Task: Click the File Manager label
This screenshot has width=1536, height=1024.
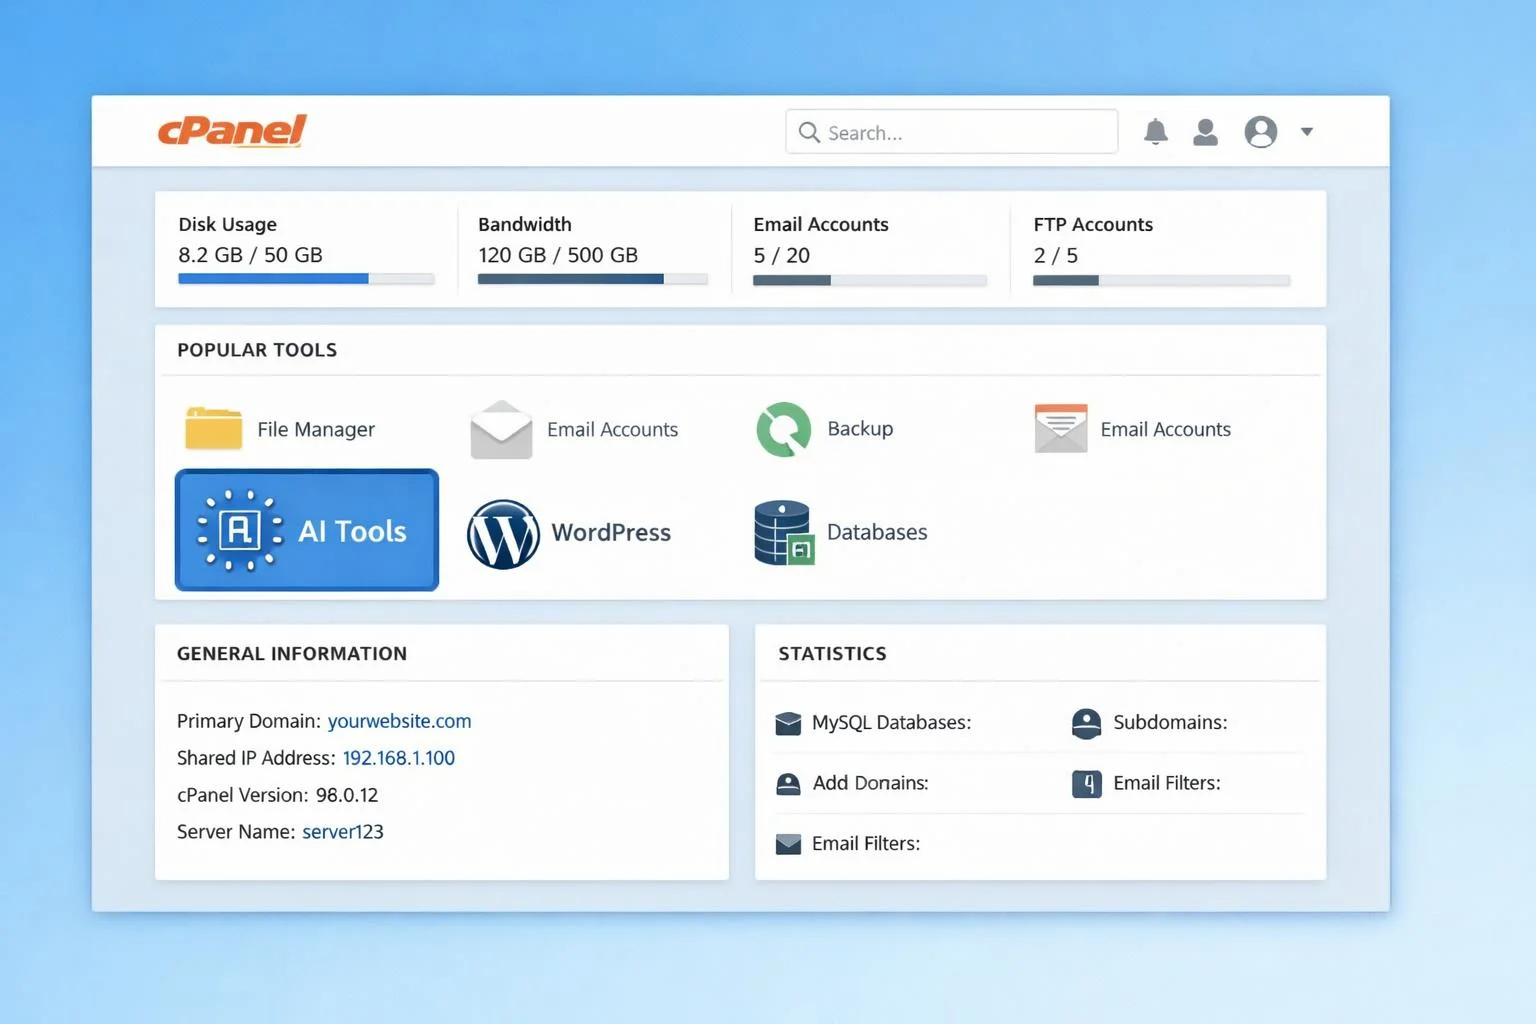Action: (316, 430)
